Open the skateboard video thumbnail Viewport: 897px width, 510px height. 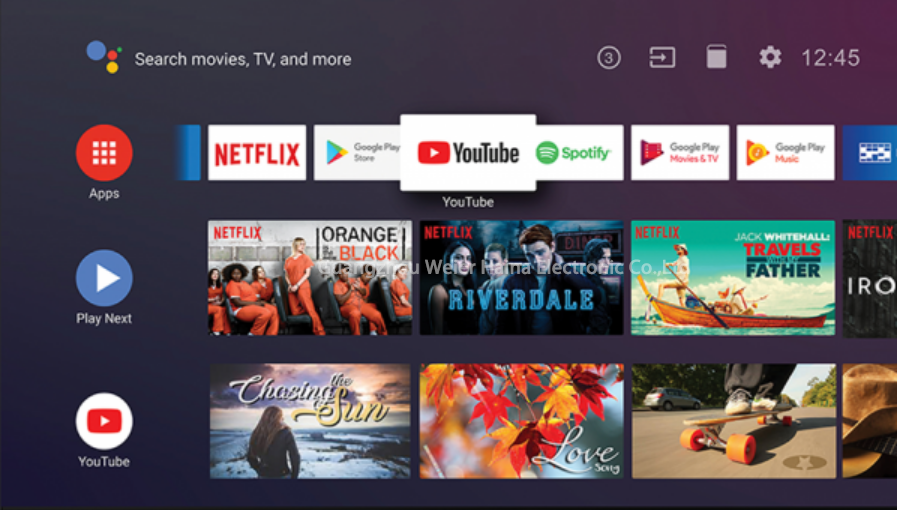pos(733,421)
